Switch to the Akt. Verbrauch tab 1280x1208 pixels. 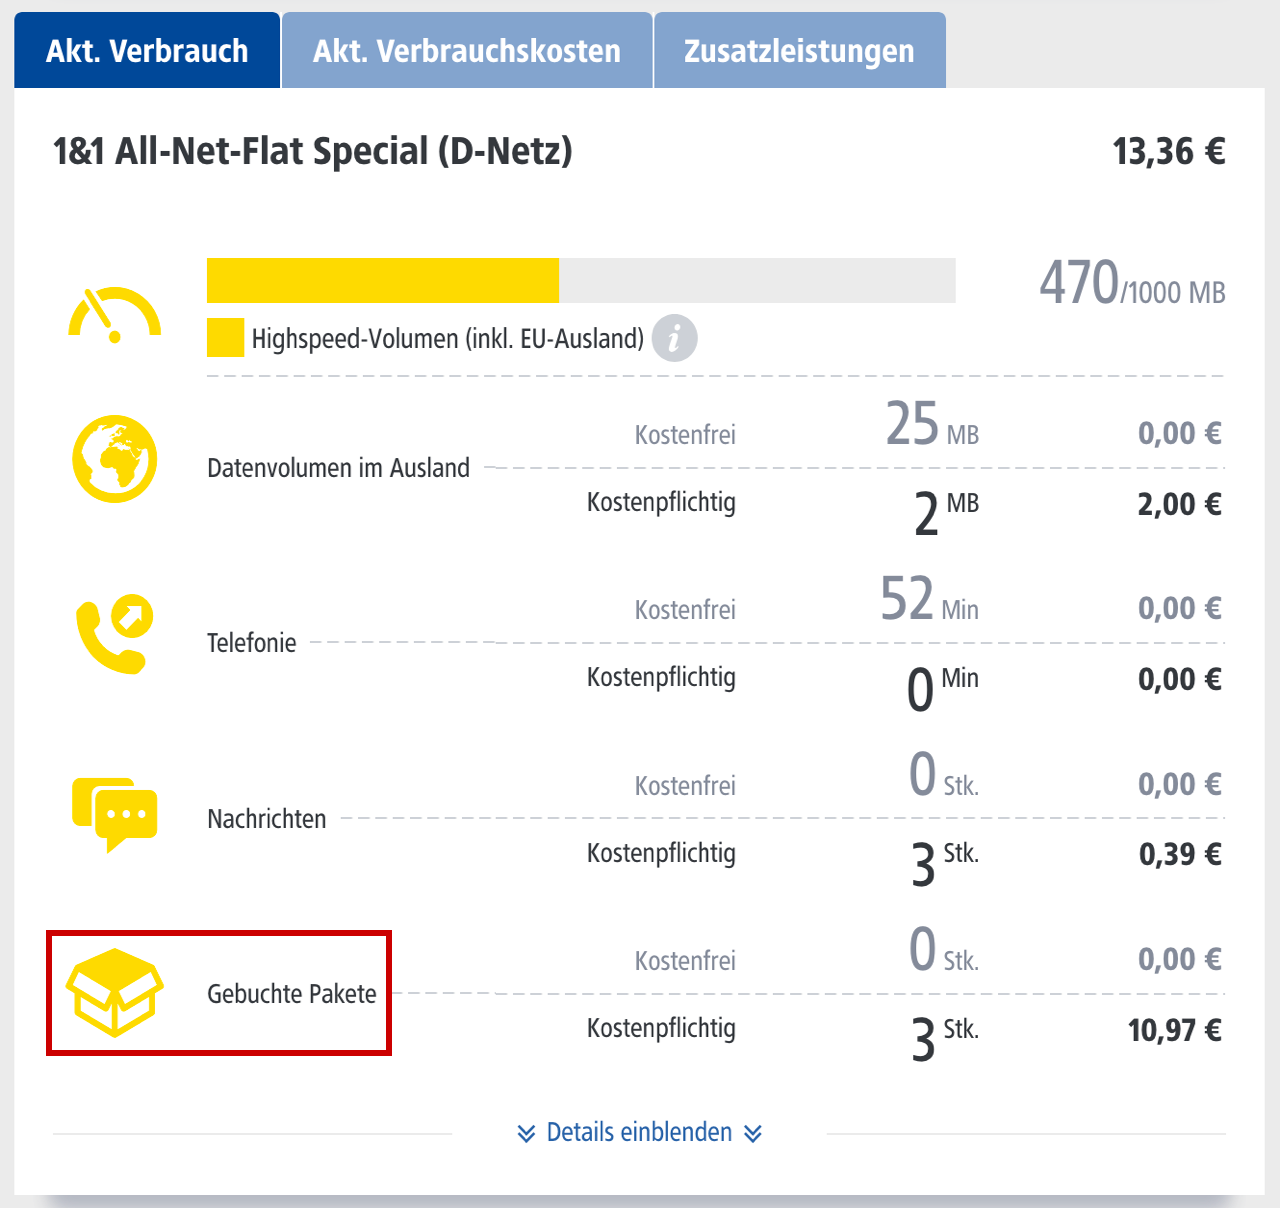click(147, 50)
